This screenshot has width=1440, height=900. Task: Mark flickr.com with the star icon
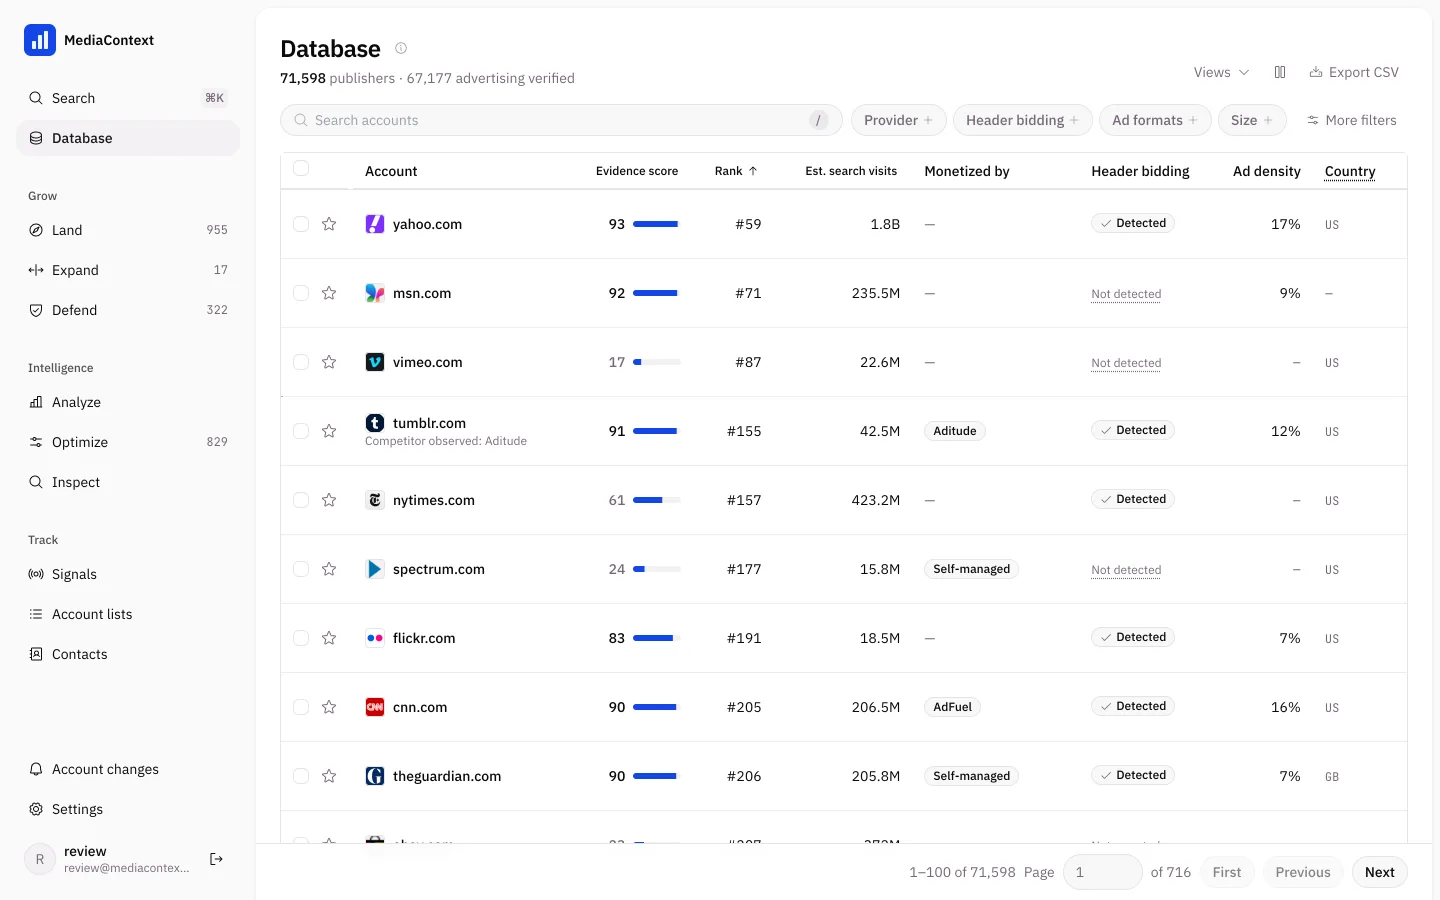[329, 638]
